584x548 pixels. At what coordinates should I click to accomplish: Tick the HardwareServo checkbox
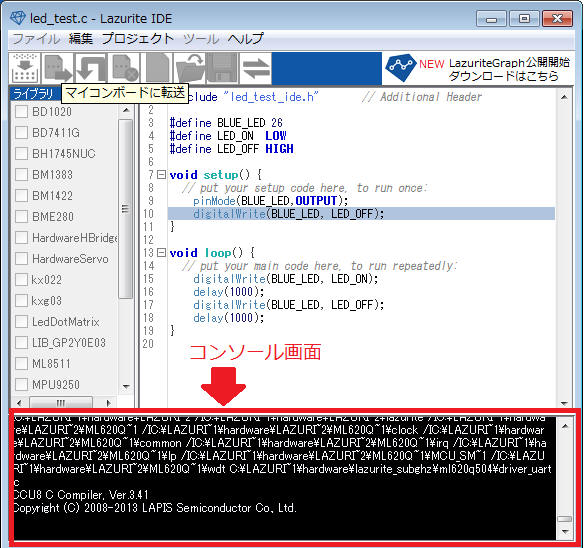pyautogui.click(x=22, y=259)
